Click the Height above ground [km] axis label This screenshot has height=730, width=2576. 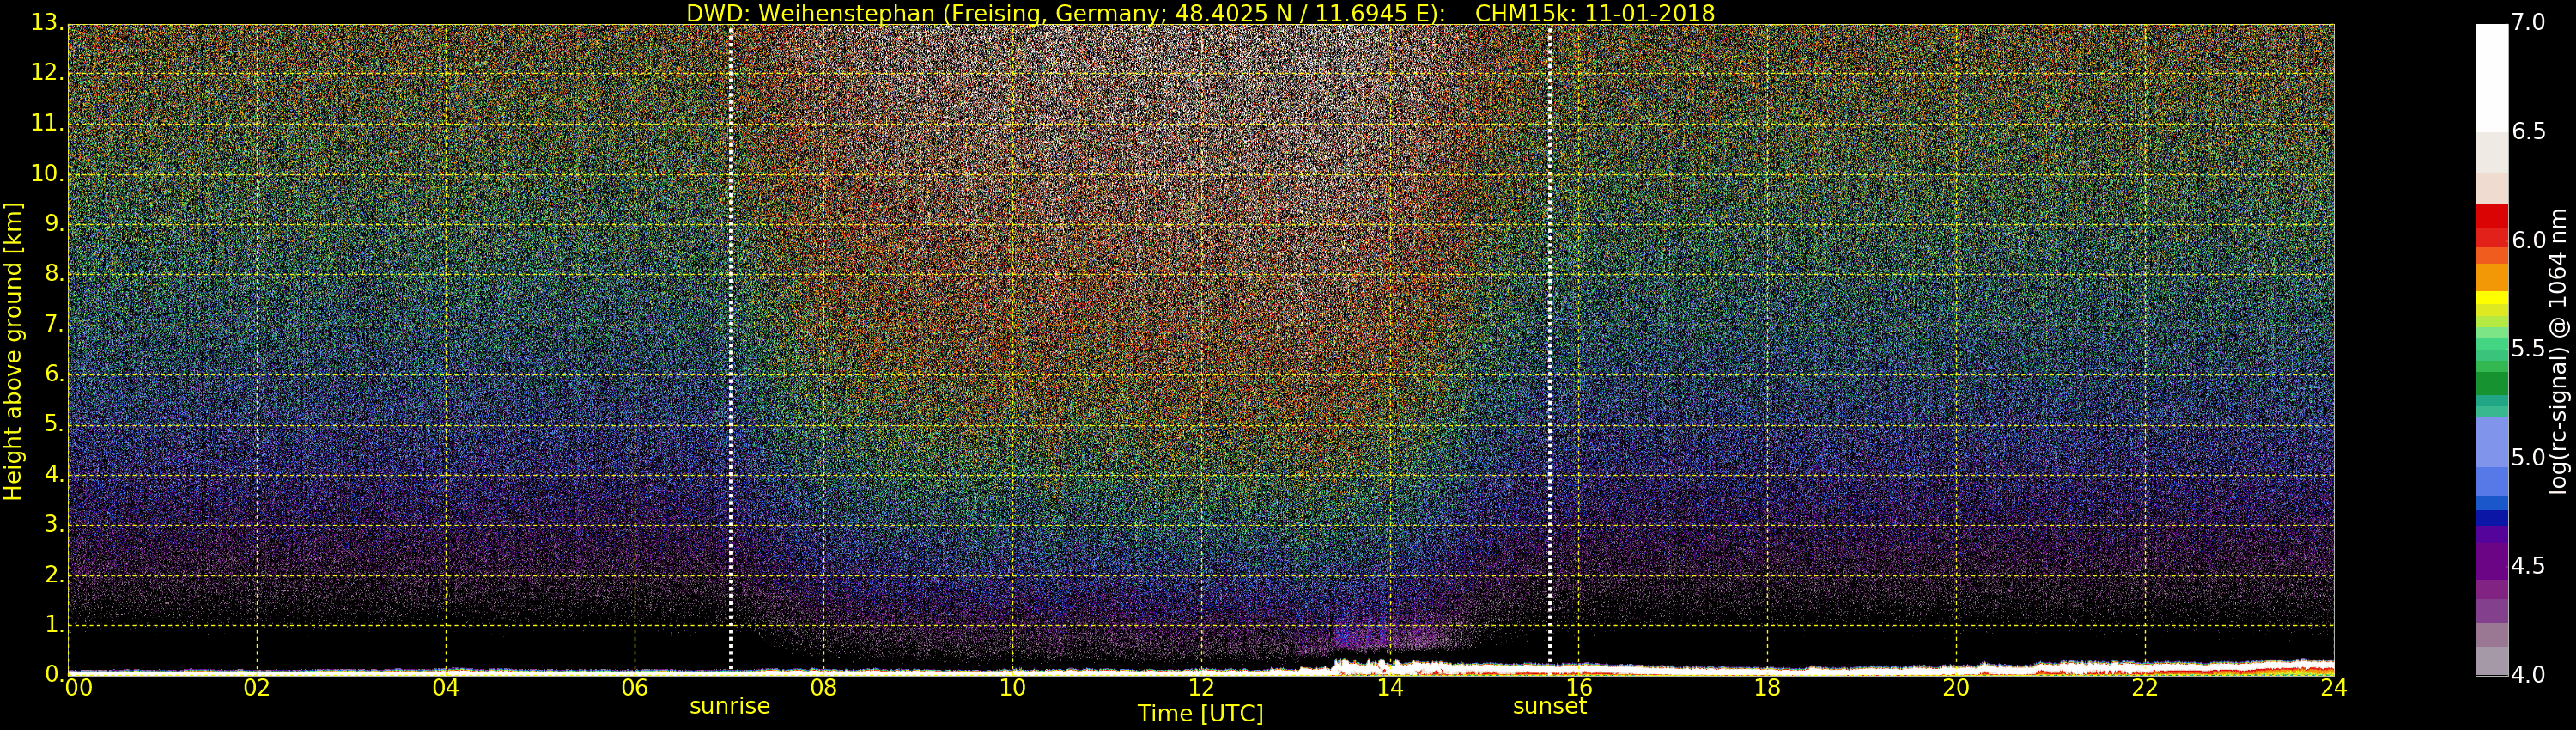click(13, 350)
